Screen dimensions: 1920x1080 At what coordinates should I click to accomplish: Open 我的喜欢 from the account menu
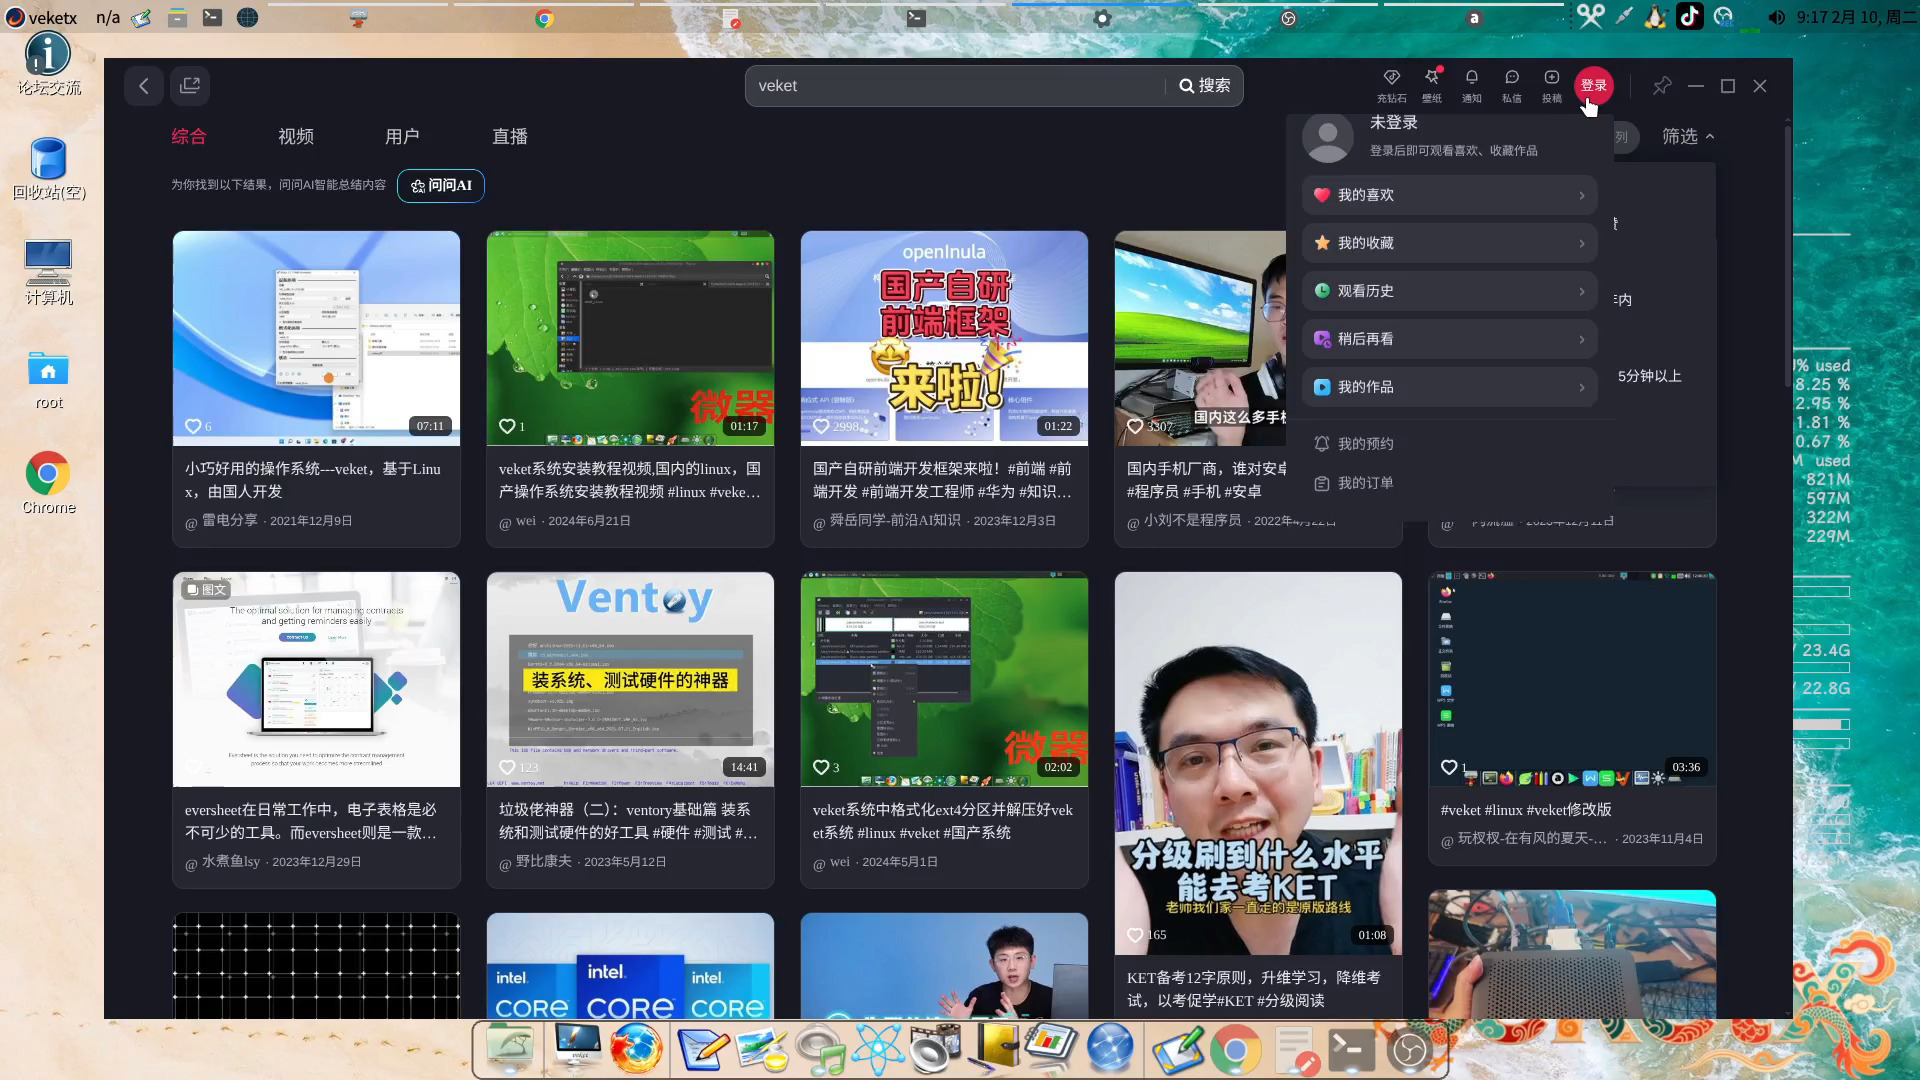[x=1449, y=195]
